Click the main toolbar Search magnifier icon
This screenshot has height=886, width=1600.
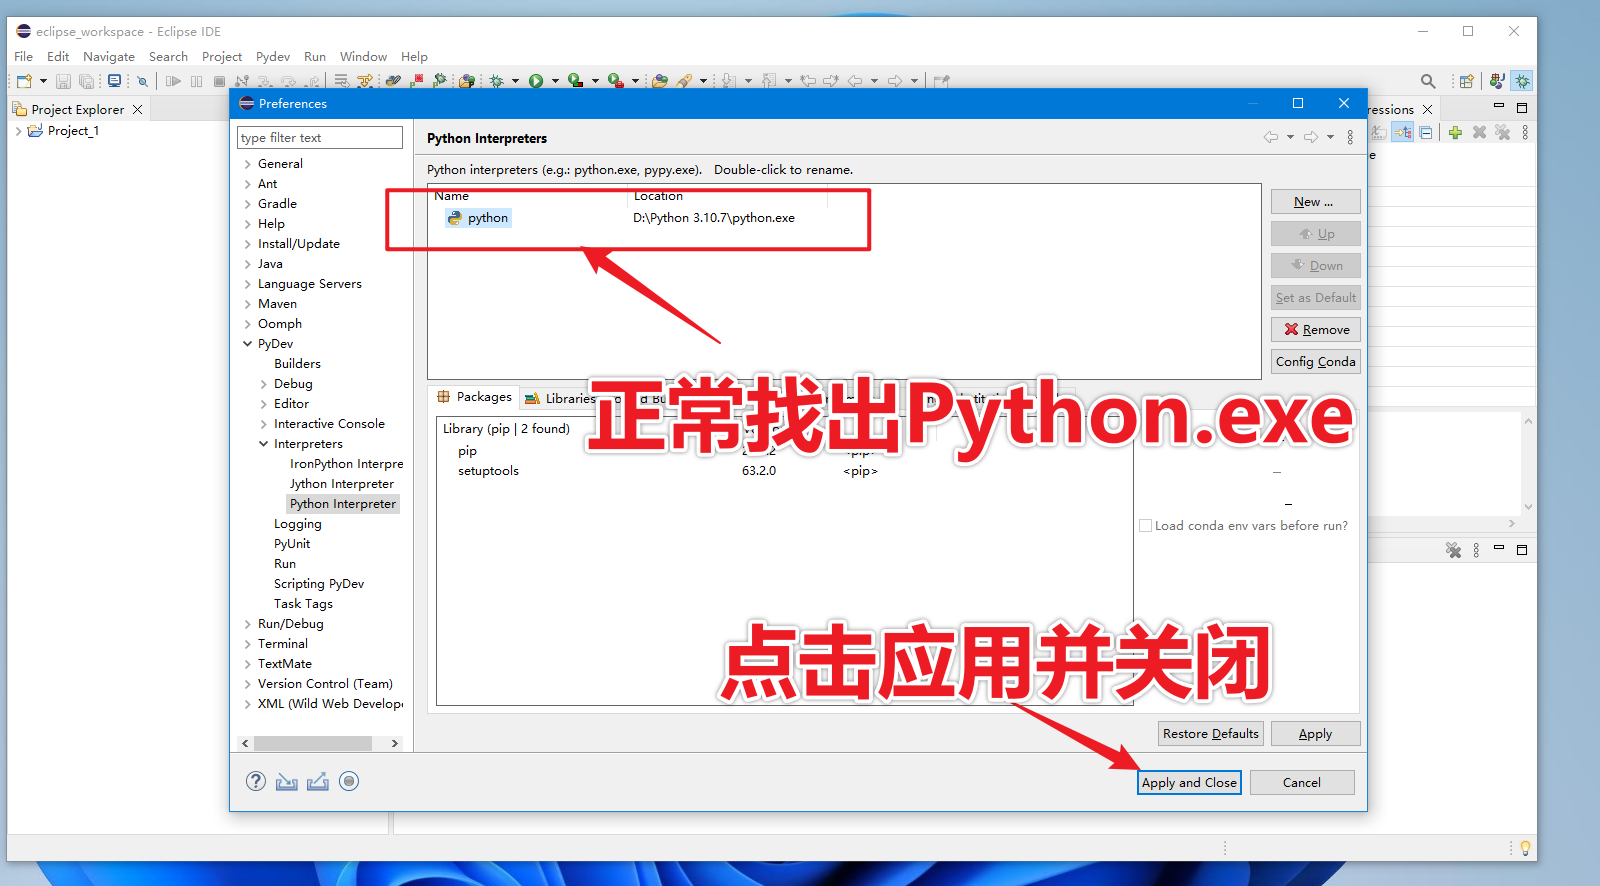[1428, 81]
